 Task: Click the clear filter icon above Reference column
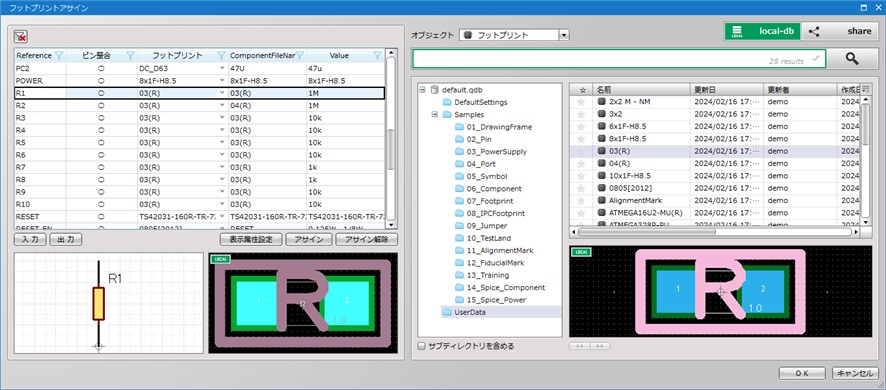pyautogui.click(x=20, y=37)
